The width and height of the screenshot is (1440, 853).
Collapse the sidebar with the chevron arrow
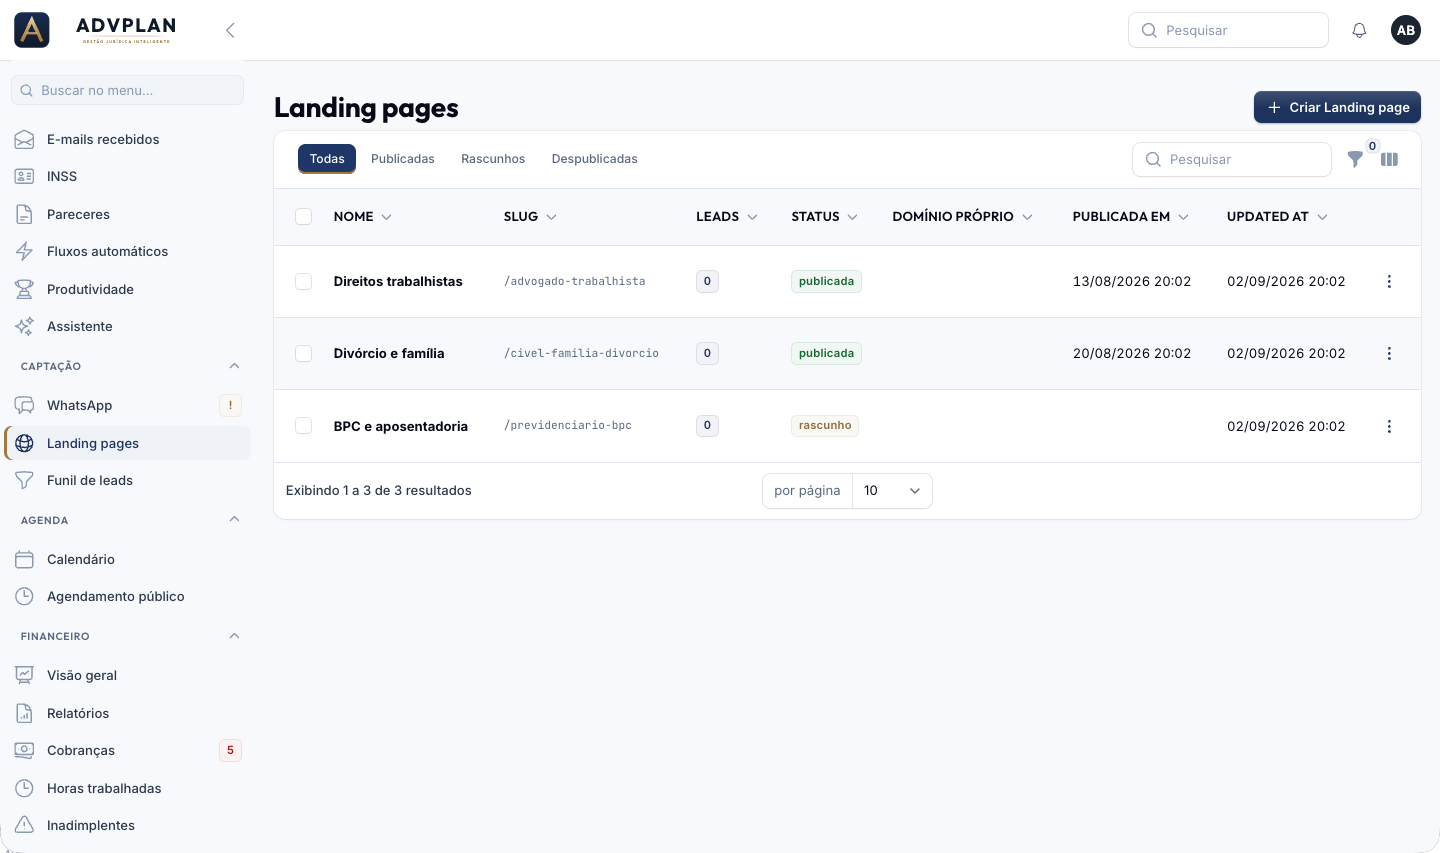pyautogui.click(x=230, y=30)
